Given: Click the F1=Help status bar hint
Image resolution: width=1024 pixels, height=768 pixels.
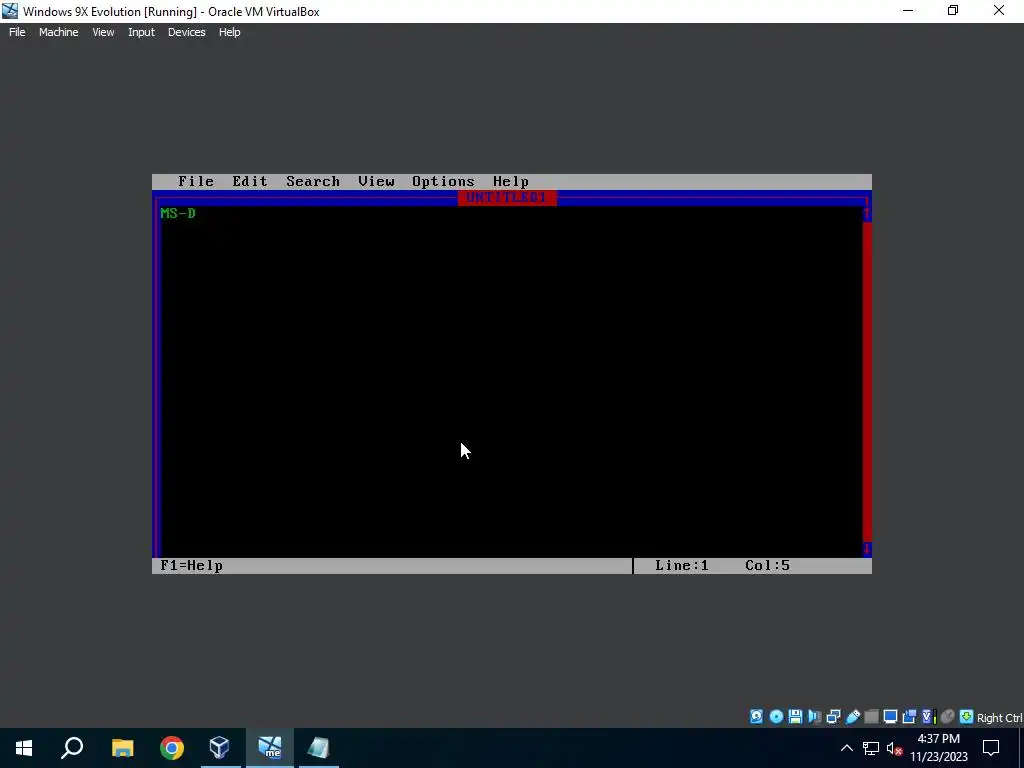Looking at the screenshot, I should (191, 566).
